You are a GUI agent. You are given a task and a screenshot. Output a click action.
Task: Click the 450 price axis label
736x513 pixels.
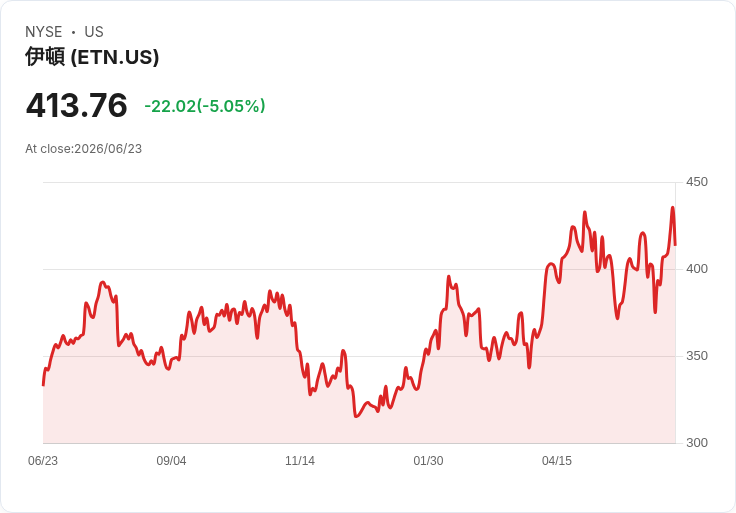[x=697, y=182]
